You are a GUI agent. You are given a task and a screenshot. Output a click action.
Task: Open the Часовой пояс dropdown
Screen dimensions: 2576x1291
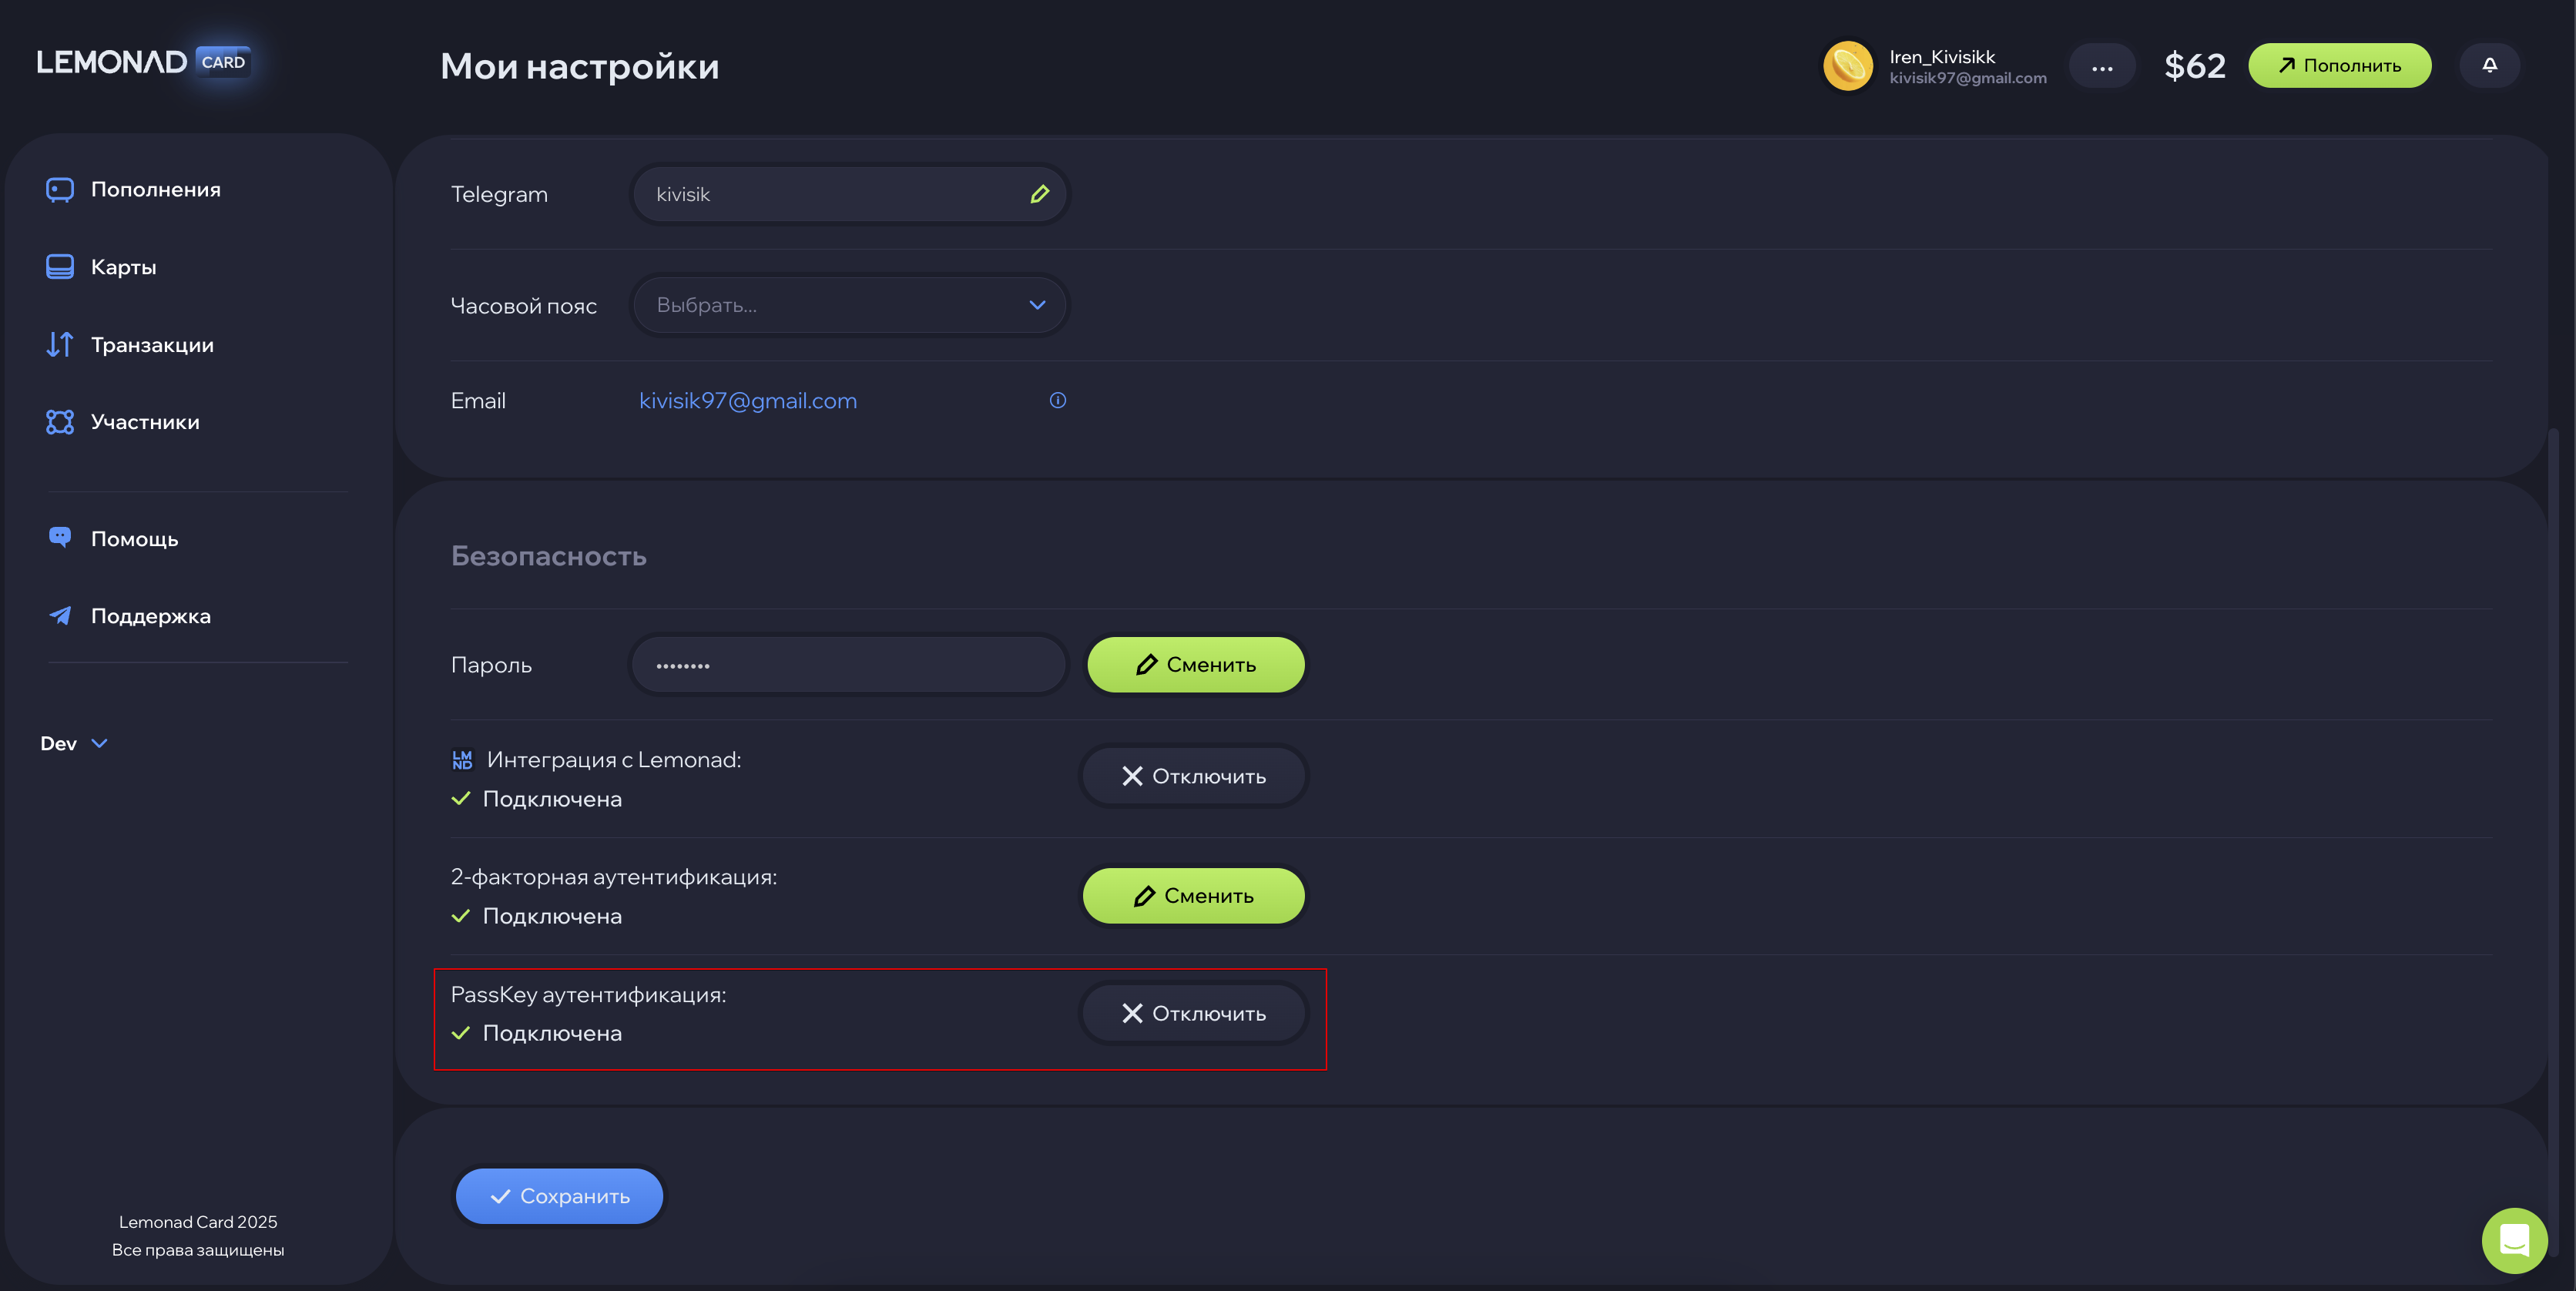point(849,305)
